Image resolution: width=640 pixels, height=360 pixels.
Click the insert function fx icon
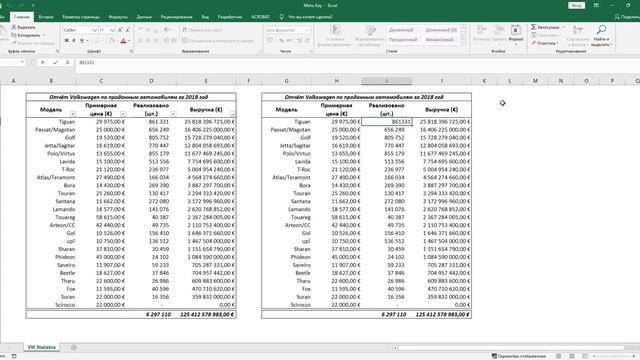[67, 62]
